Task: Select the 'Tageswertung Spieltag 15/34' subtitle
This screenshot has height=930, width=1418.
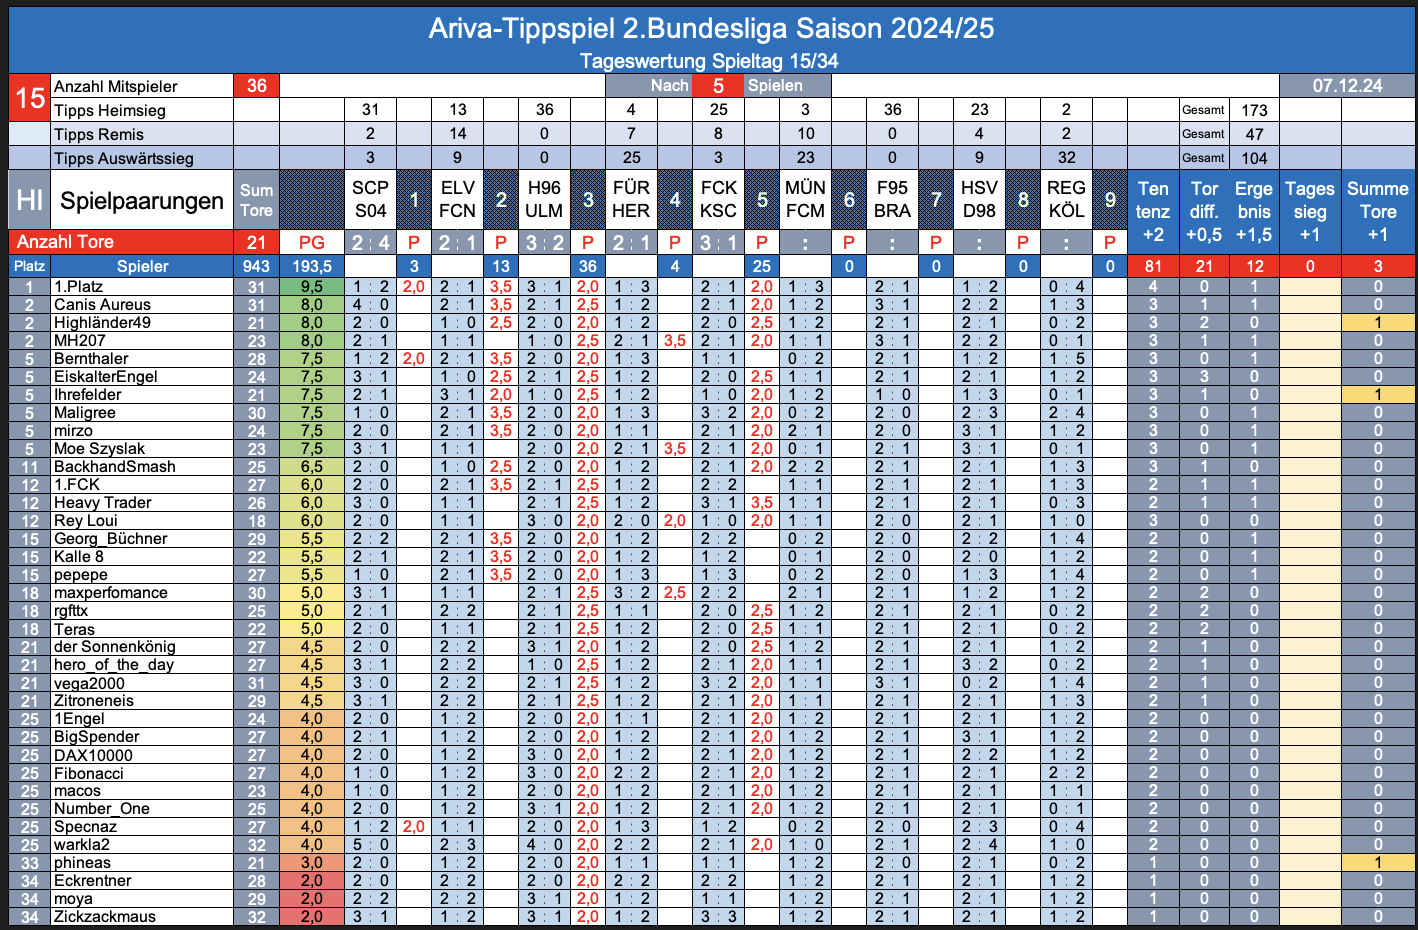Action: coord(709,61)
